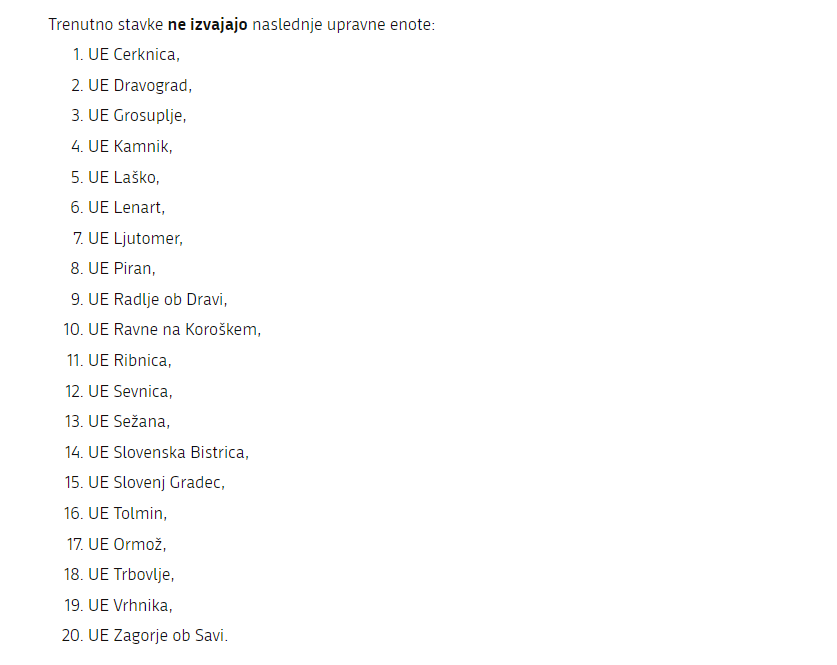Select UE Tolmin in the list
This screenshot has height=665, width=837.
(127, 513)
